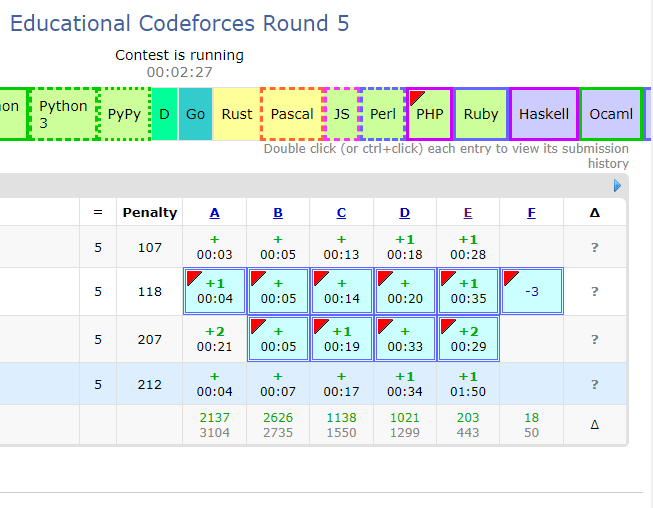Select the +1 01:50 cell in problem E
The height and width of the screenshot is (508, 653).
(x=468, y=384)
